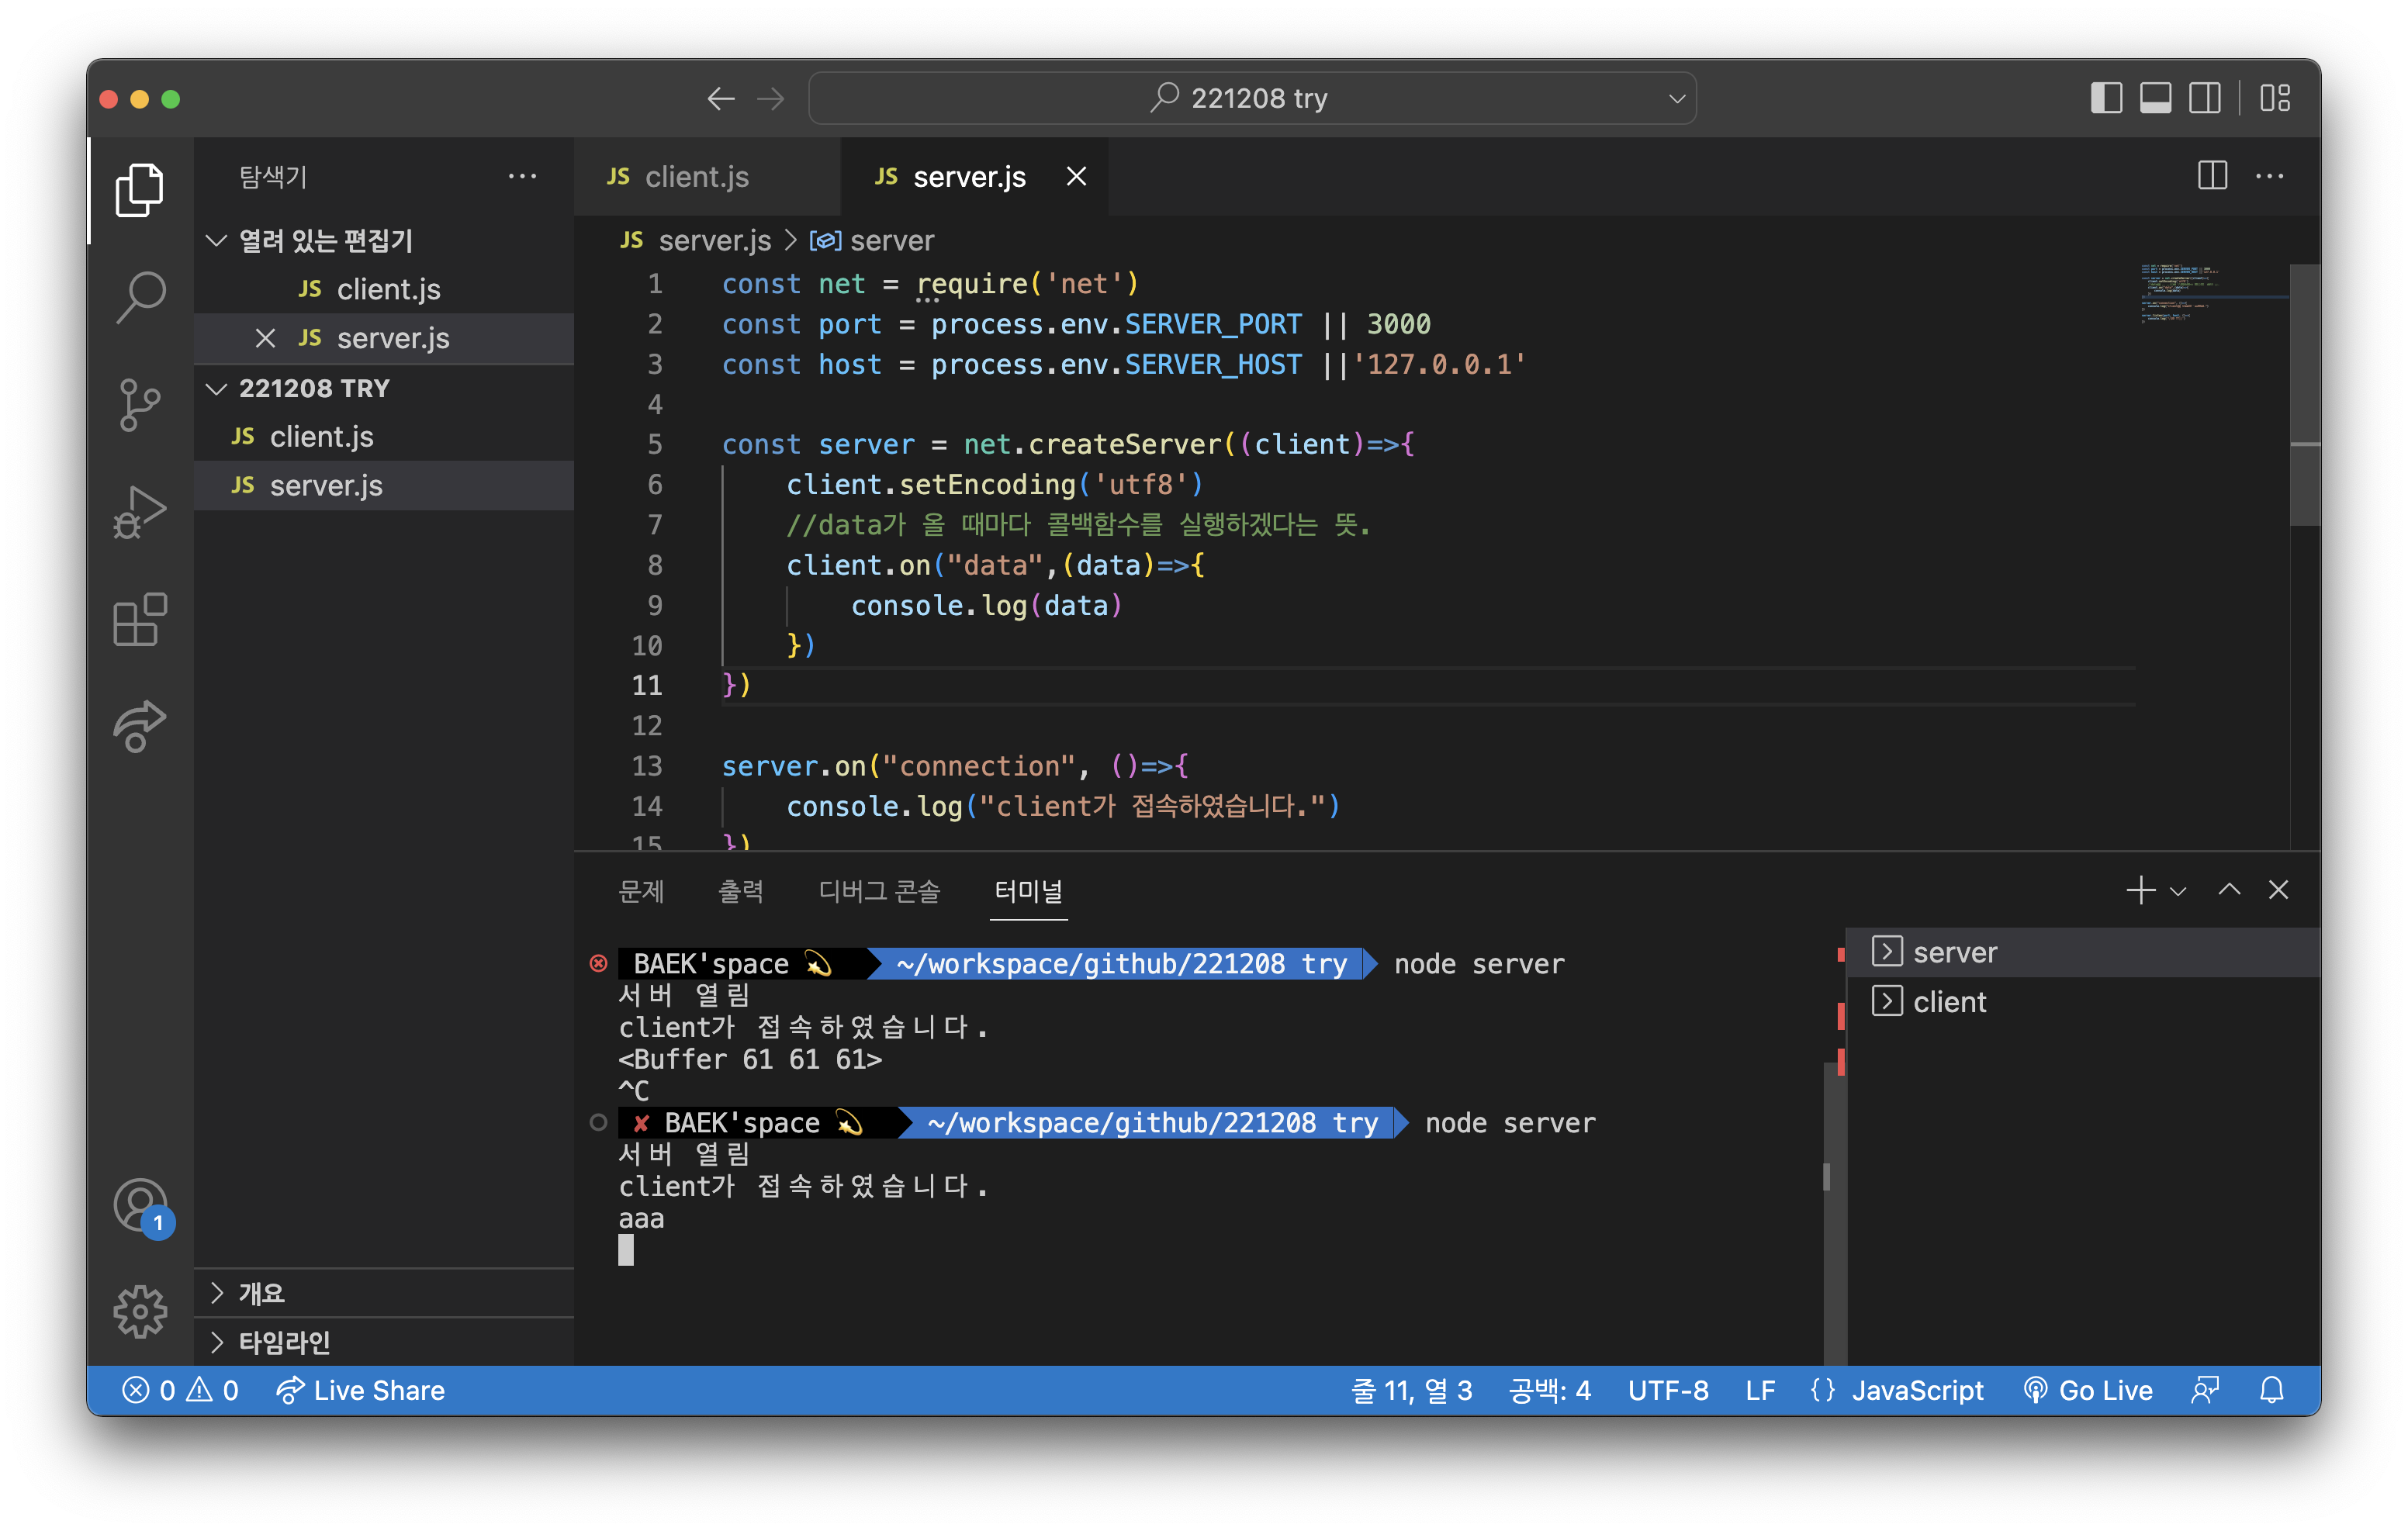Image resolution: width=2408 pixels, height=1531 pixels.
Task: Switch to the client.js editor tab
Action: click(x=696, y=177)
